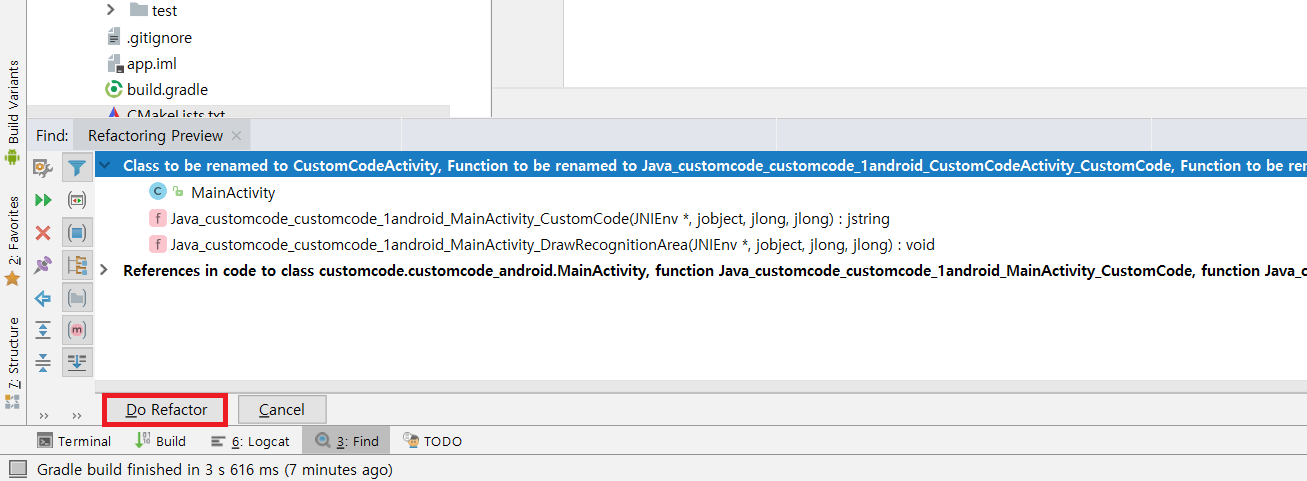Screen dimensions: 1307x481
Task: Collapse the 'Class to be renamed' node
Action: click(106, 166)
